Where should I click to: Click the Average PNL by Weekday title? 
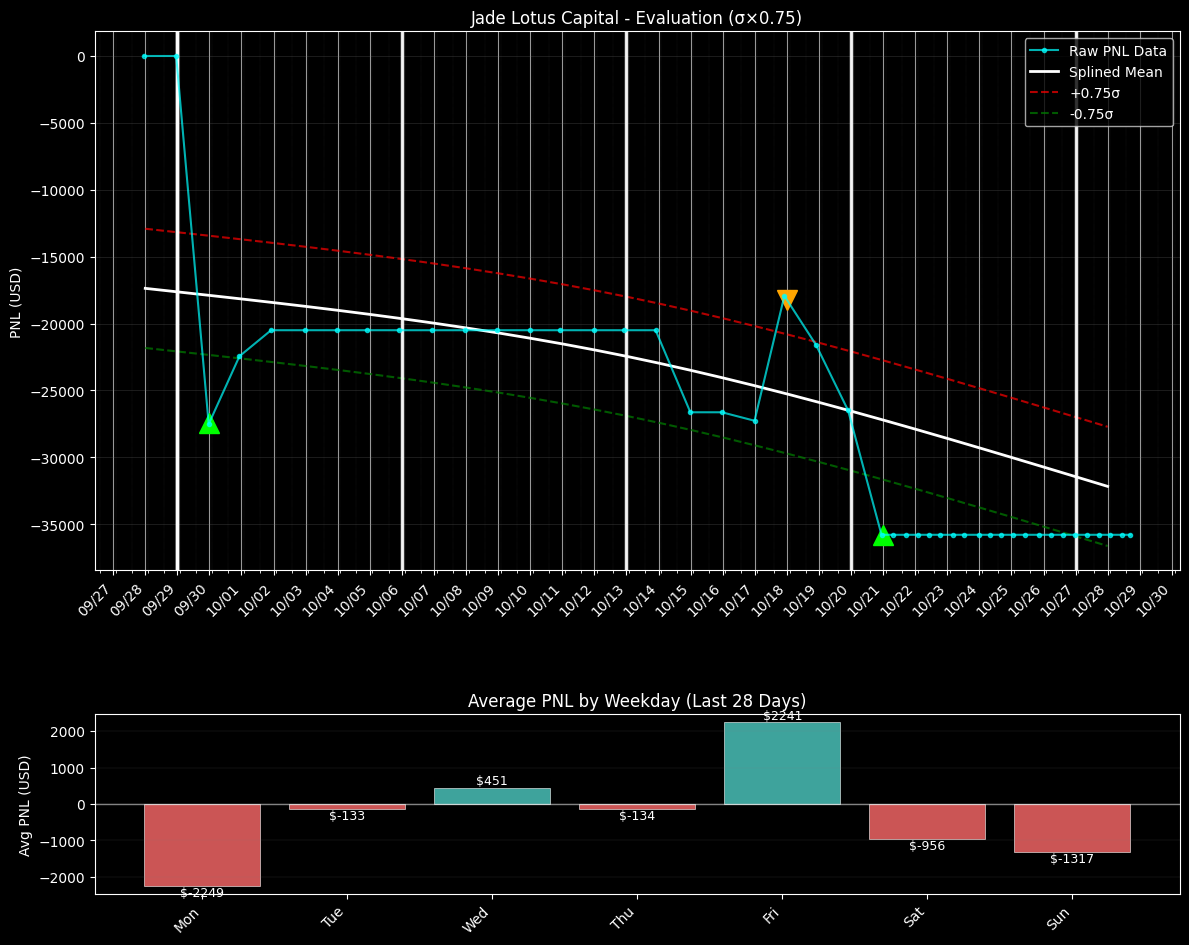tap(636, 701)
